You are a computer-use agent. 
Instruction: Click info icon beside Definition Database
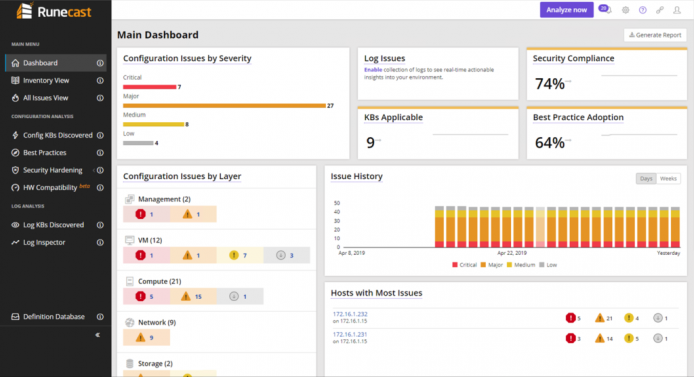coord(100,317)
